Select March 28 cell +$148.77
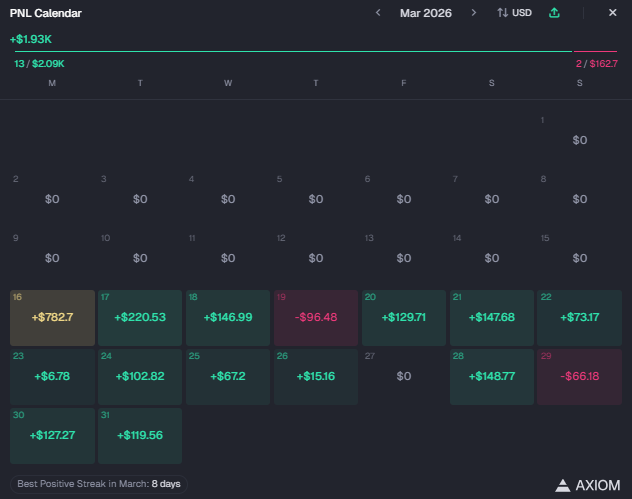Screen dimensions: 632x499 click(x=492, y=377)
